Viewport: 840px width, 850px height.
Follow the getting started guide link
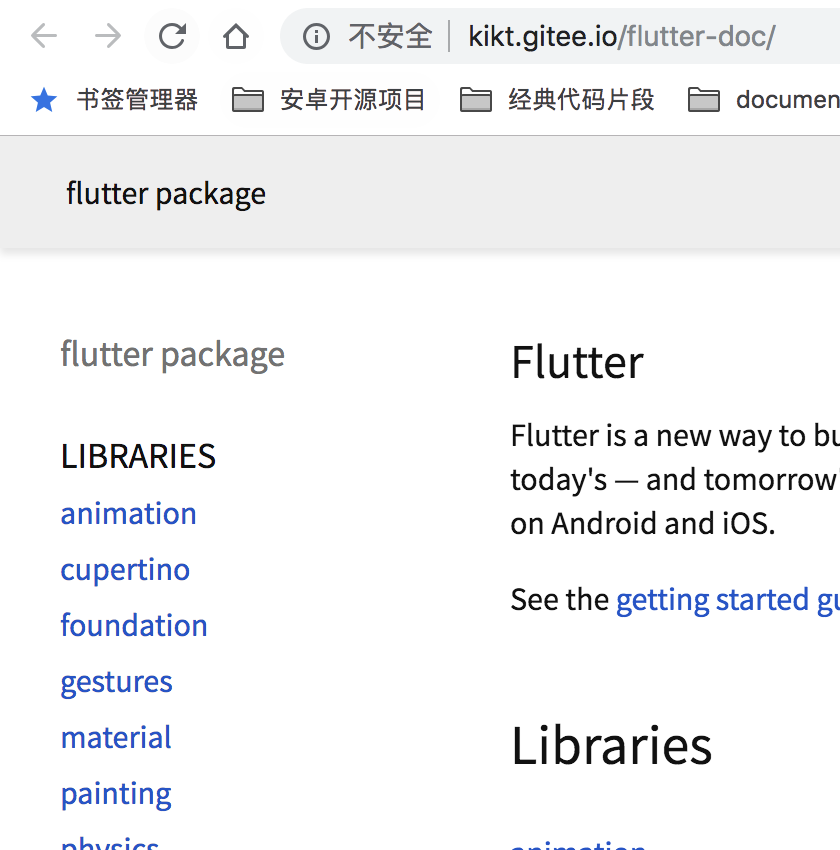click(x=728, y=601)
